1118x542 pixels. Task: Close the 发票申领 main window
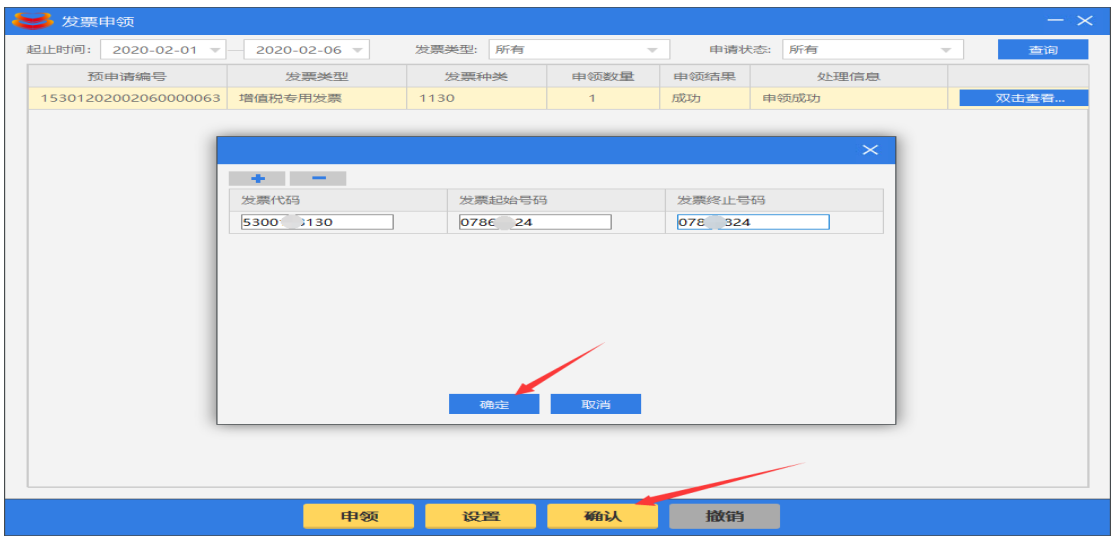point(1085,21)
